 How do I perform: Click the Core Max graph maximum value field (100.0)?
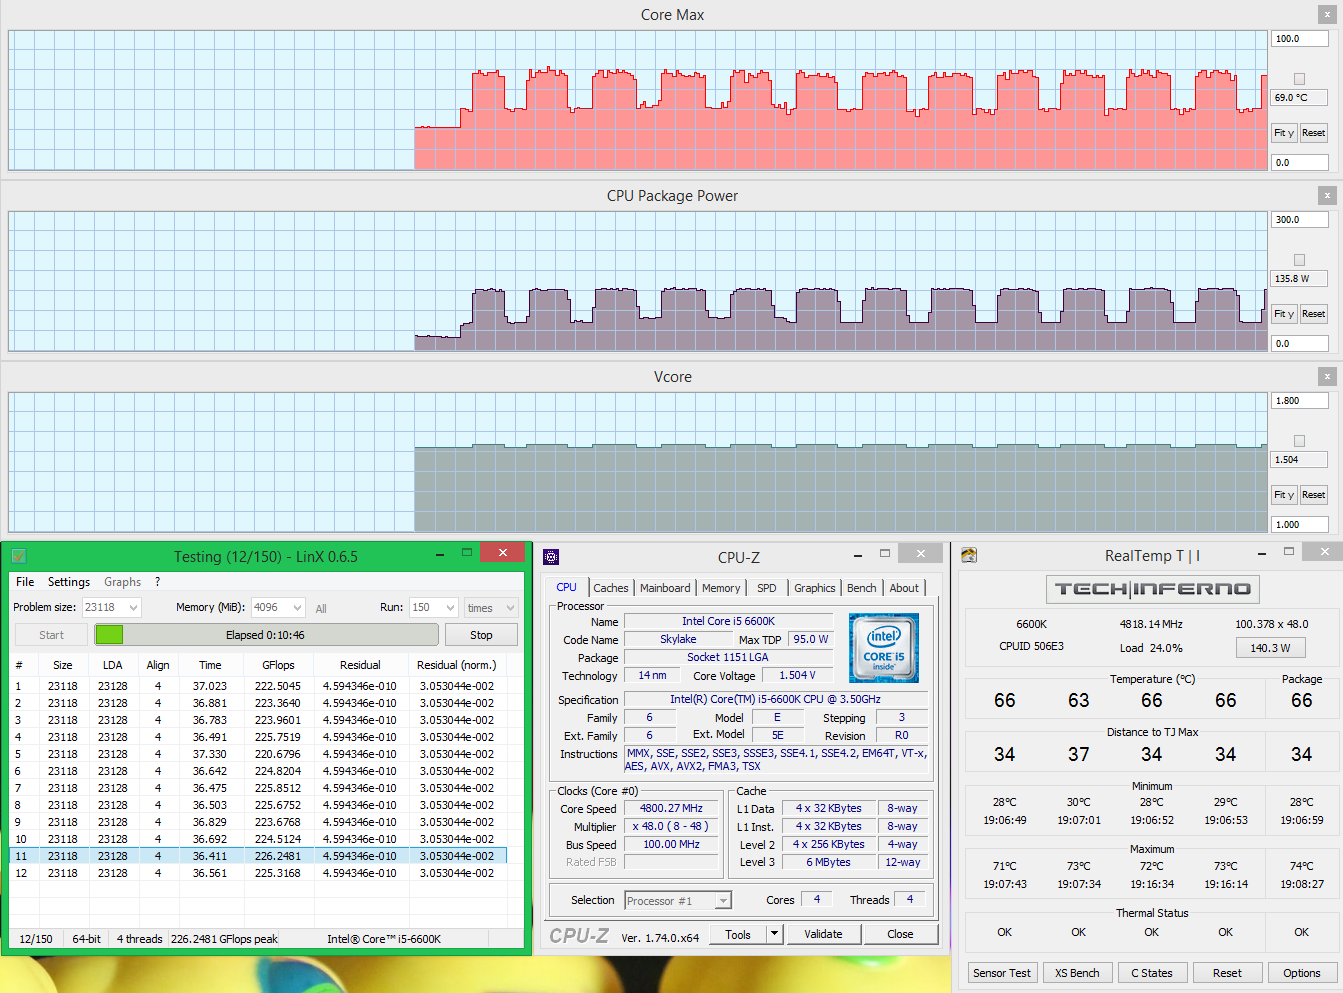pyautogui.click(x=1299, y=39)
